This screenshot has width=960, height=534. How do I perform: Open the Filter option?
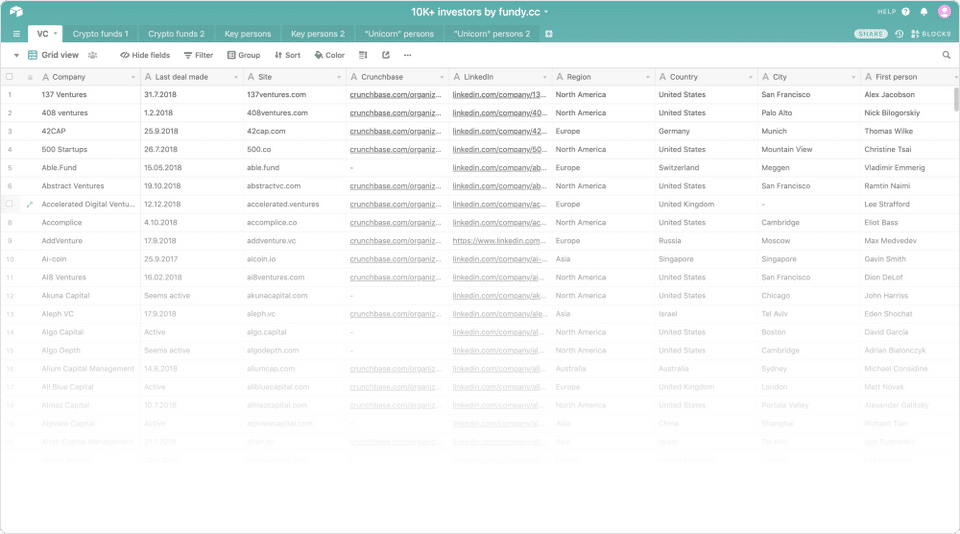tap(198, 55)
